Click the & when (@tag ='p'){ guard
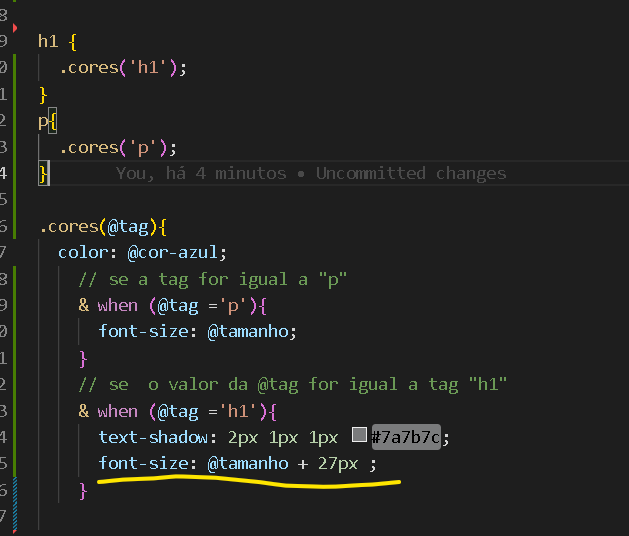Viewport: 629px width, 536px height. pyautogui.click(x=172, y=306)
